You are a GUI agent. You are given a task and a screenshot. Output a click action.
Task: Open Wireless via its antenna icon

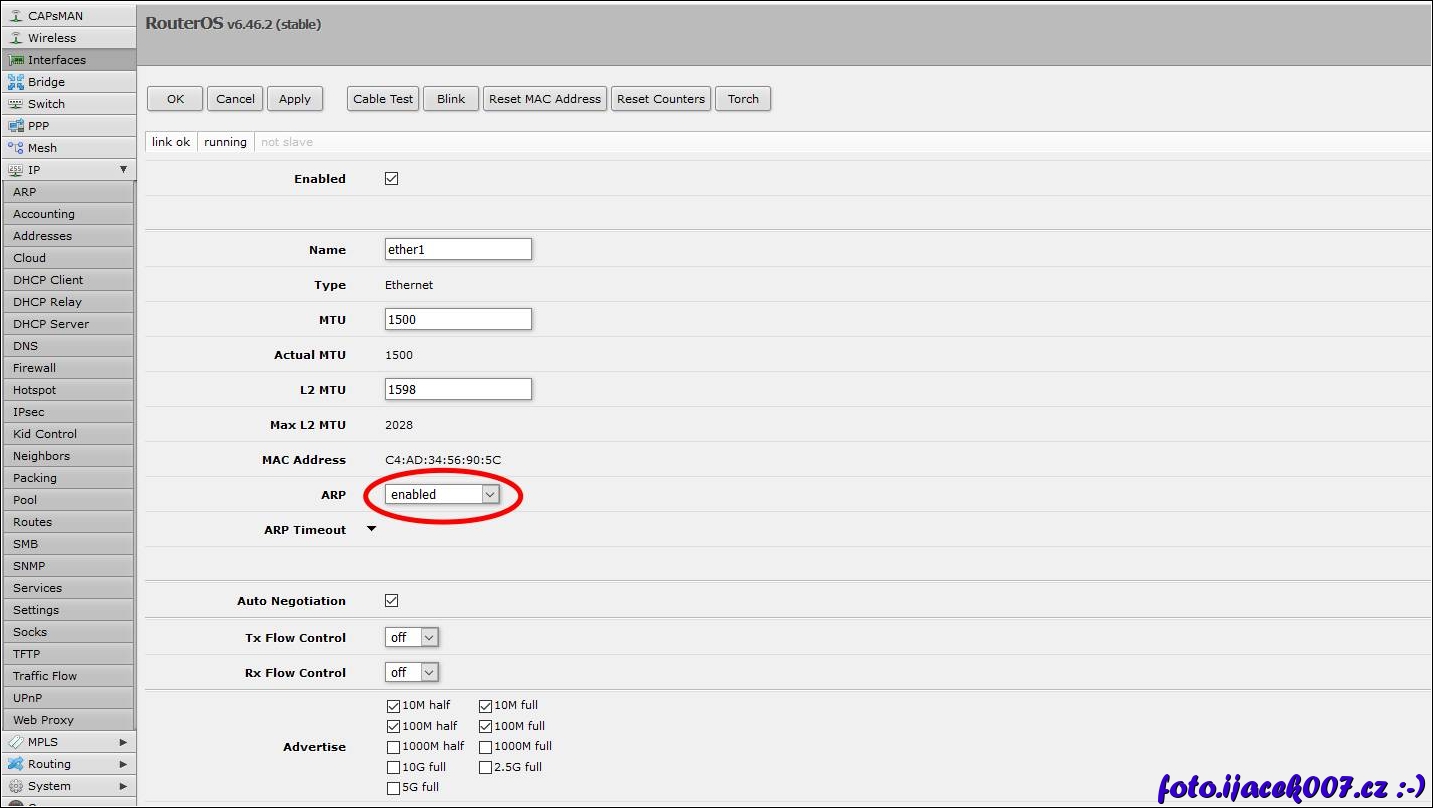(15, 38)
